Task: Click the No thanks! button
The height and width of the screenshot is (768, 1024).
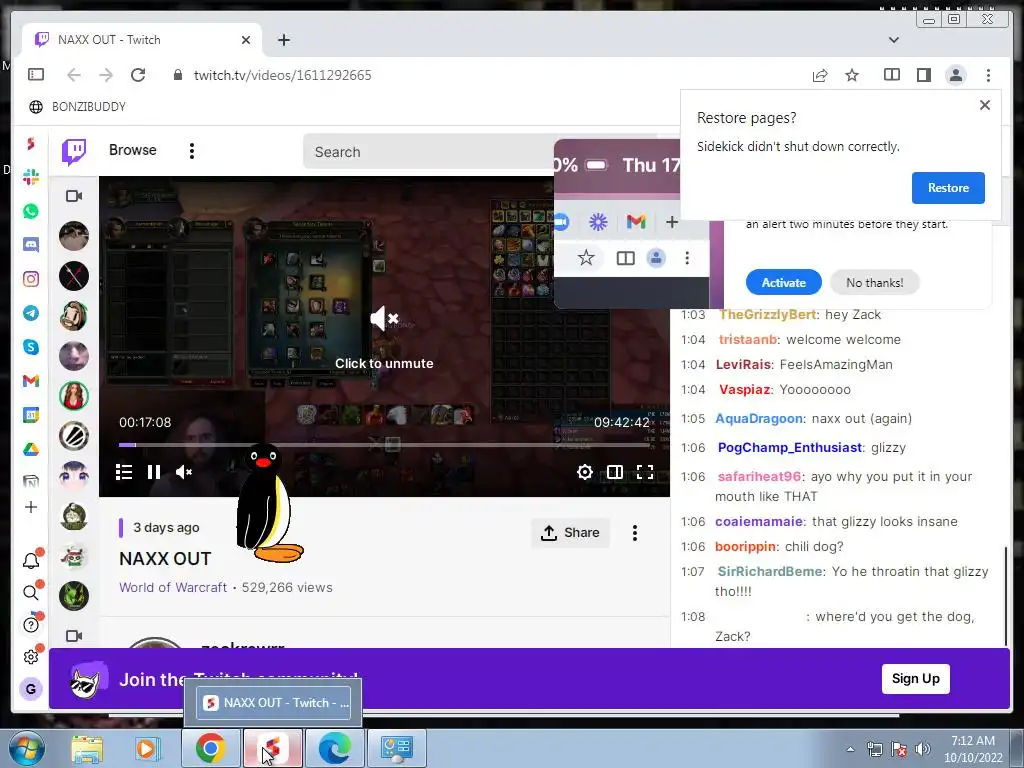Action: [874, 282]
